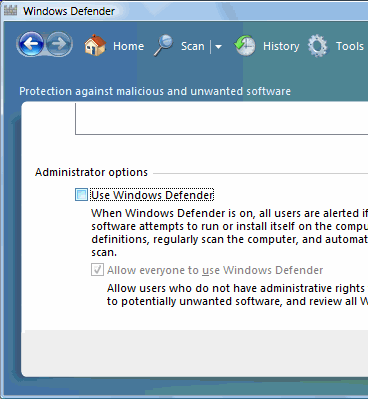
Task: Click the Scan magnifying glass icon
Action: click(164, 45)
